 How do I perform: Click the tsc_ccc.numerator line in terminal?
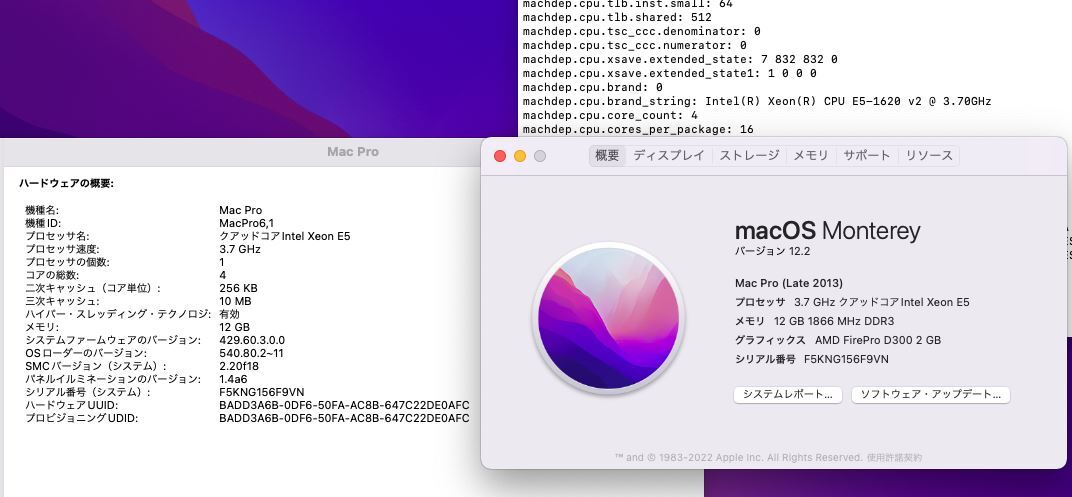click(634, 45)
